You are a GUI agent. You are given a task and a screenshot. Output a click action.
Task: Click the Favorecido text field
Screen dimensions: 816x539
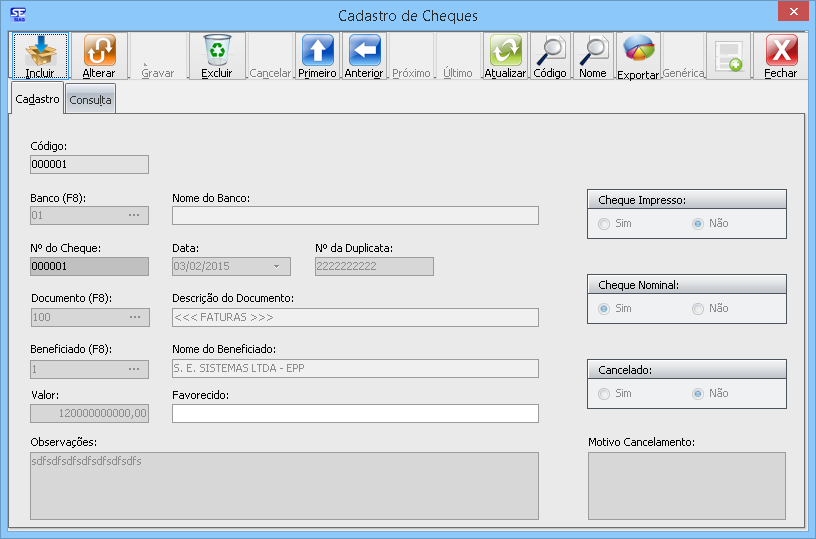(x=355, y=414)
